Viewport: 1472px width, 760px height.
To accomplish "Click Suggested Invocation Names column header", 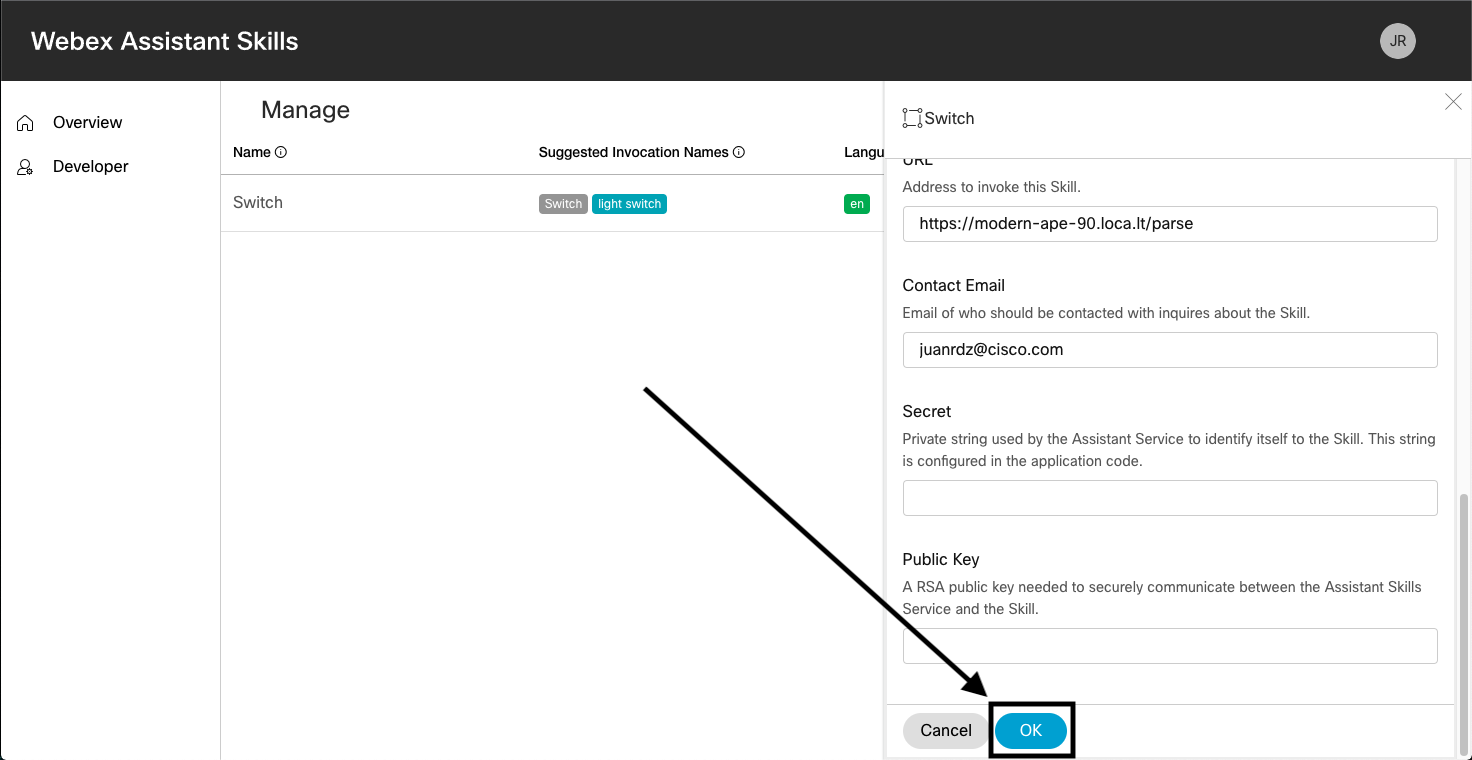I will 634,152.
